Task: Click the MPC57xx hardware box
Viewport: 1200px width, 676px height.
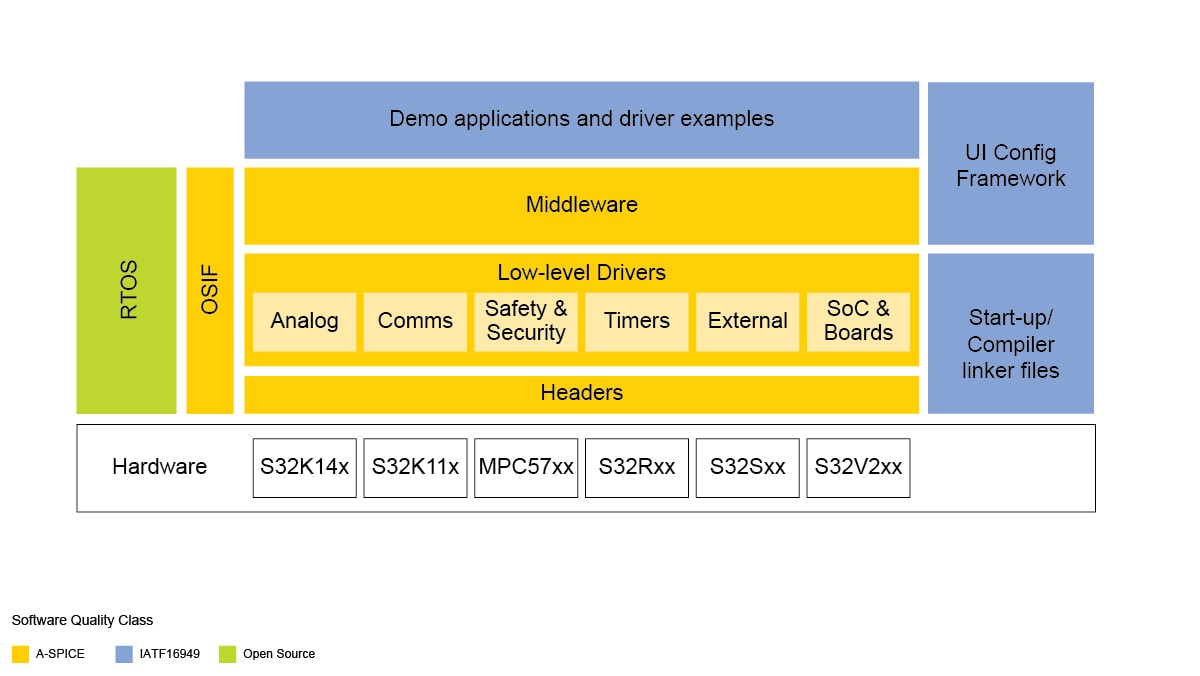Action: click(x=526, y=467)
